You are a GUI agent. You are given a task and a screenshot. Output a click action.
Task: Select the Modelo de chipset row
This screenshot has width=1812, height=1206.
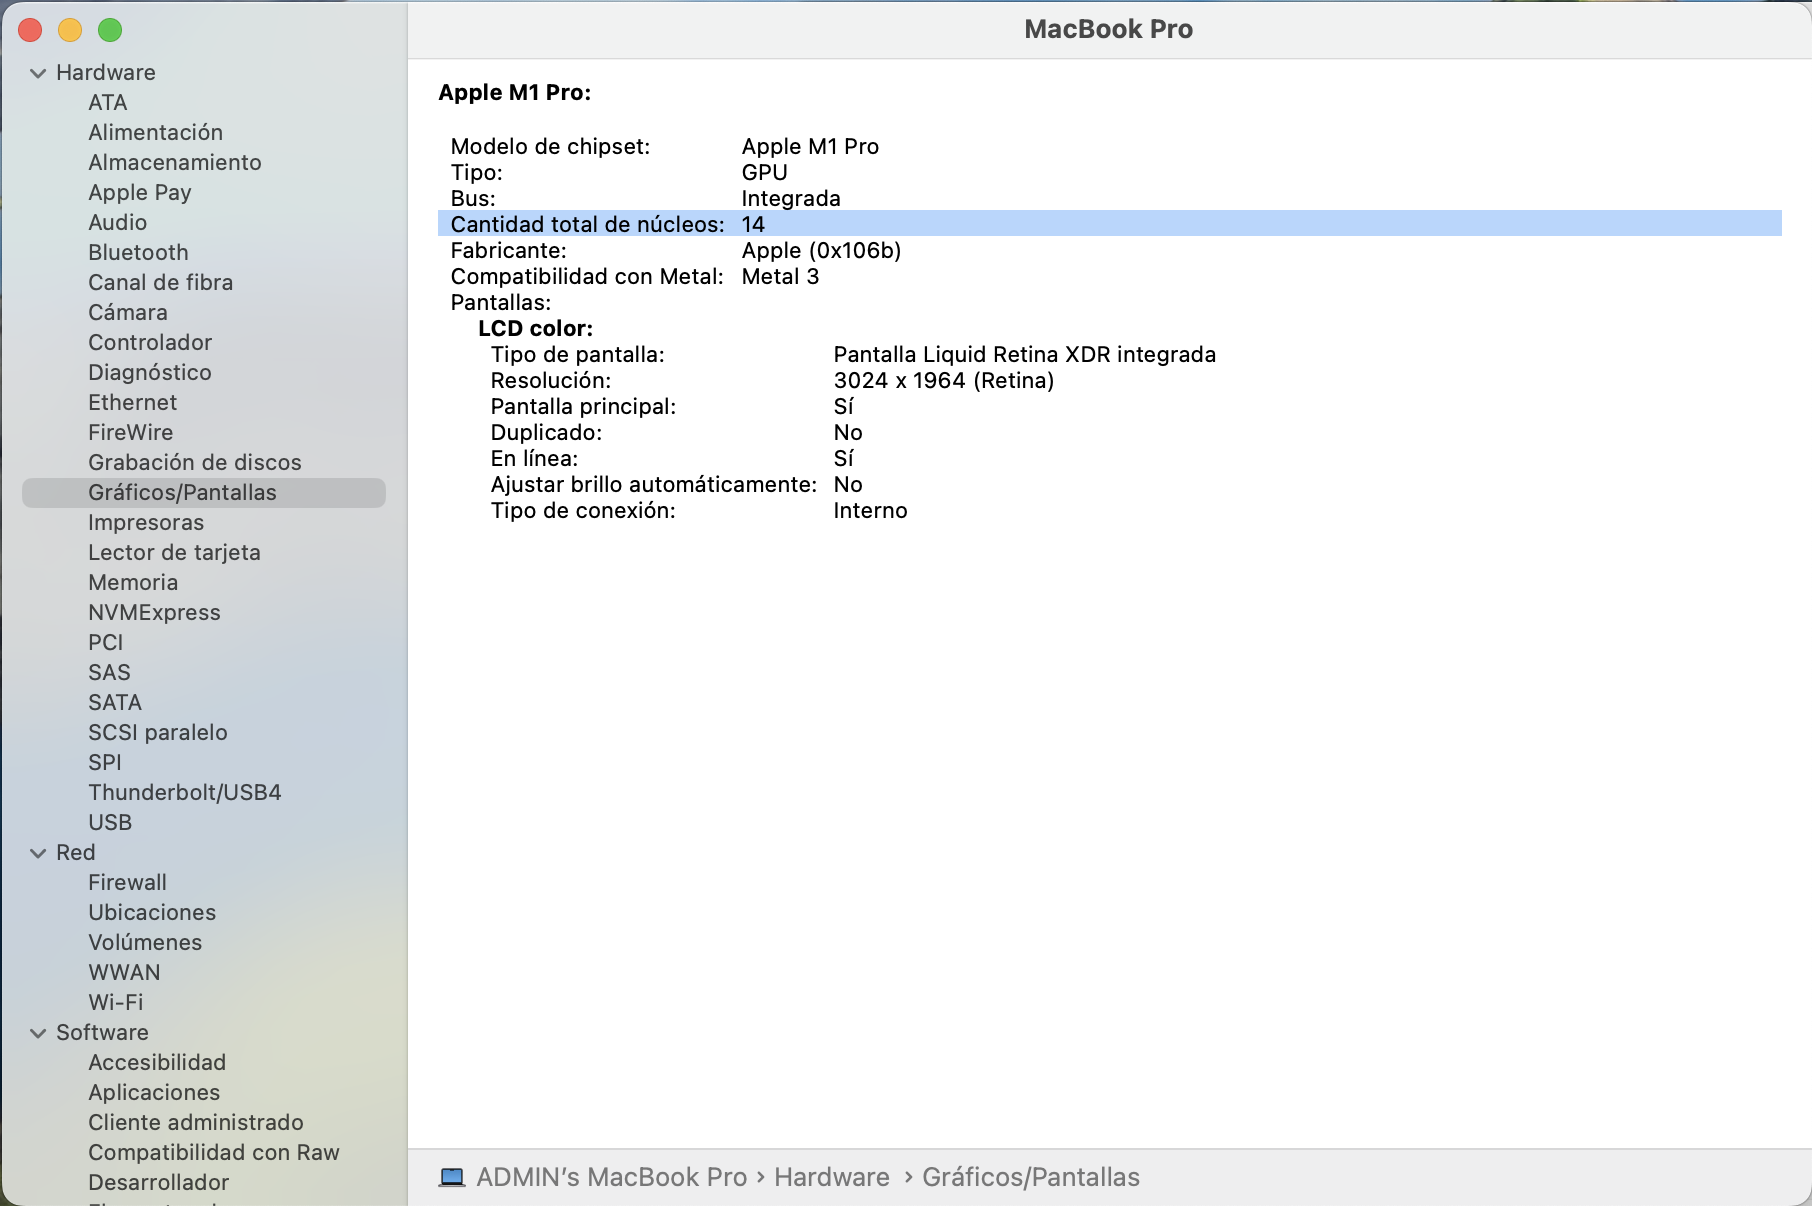pyautogui.click(x=664, y=146)
